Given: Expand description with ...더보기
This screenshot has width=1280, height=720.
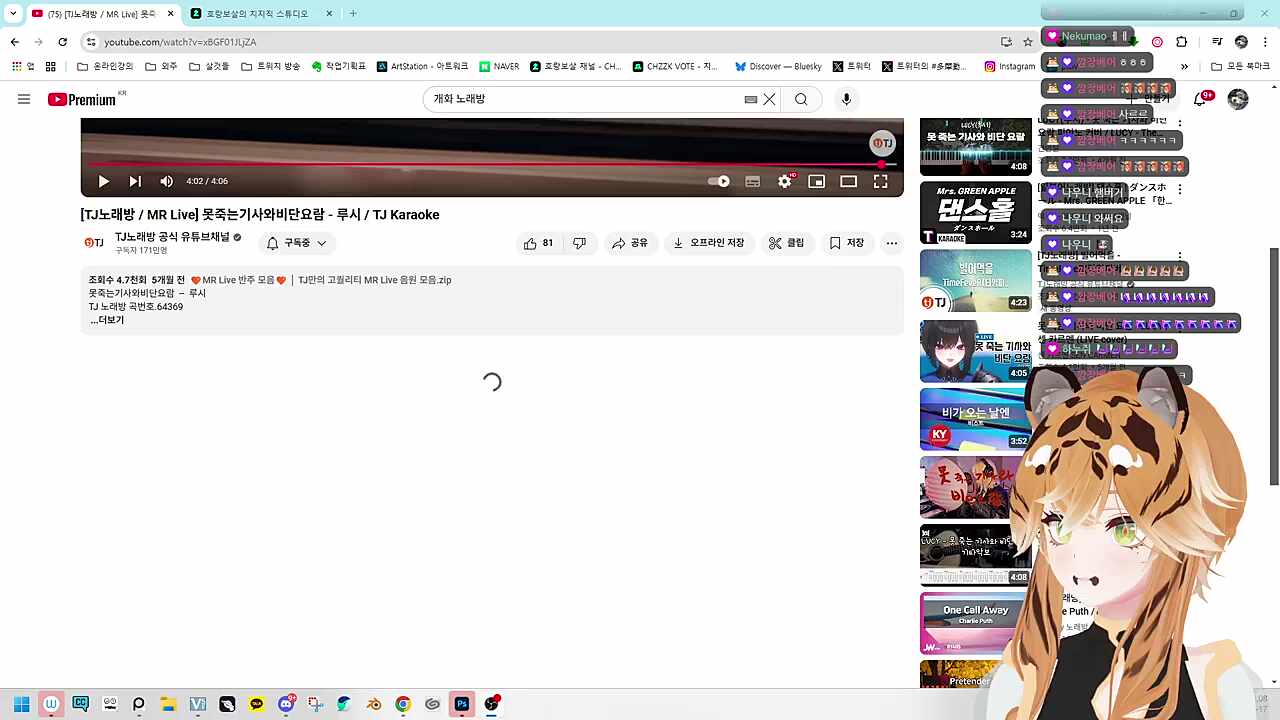Looking at the screenshot, I should 107,320.
